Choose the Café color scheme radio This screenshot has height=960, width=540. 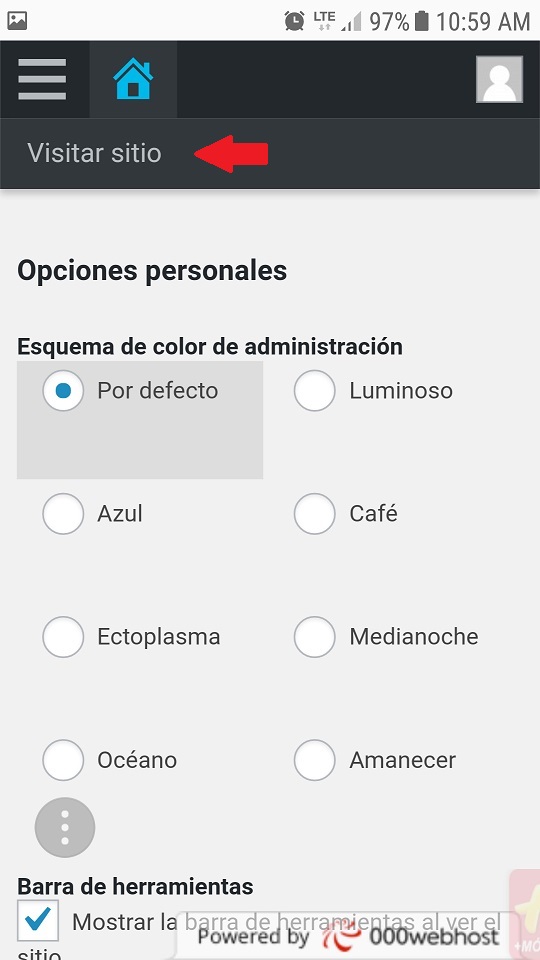(315, 514)
